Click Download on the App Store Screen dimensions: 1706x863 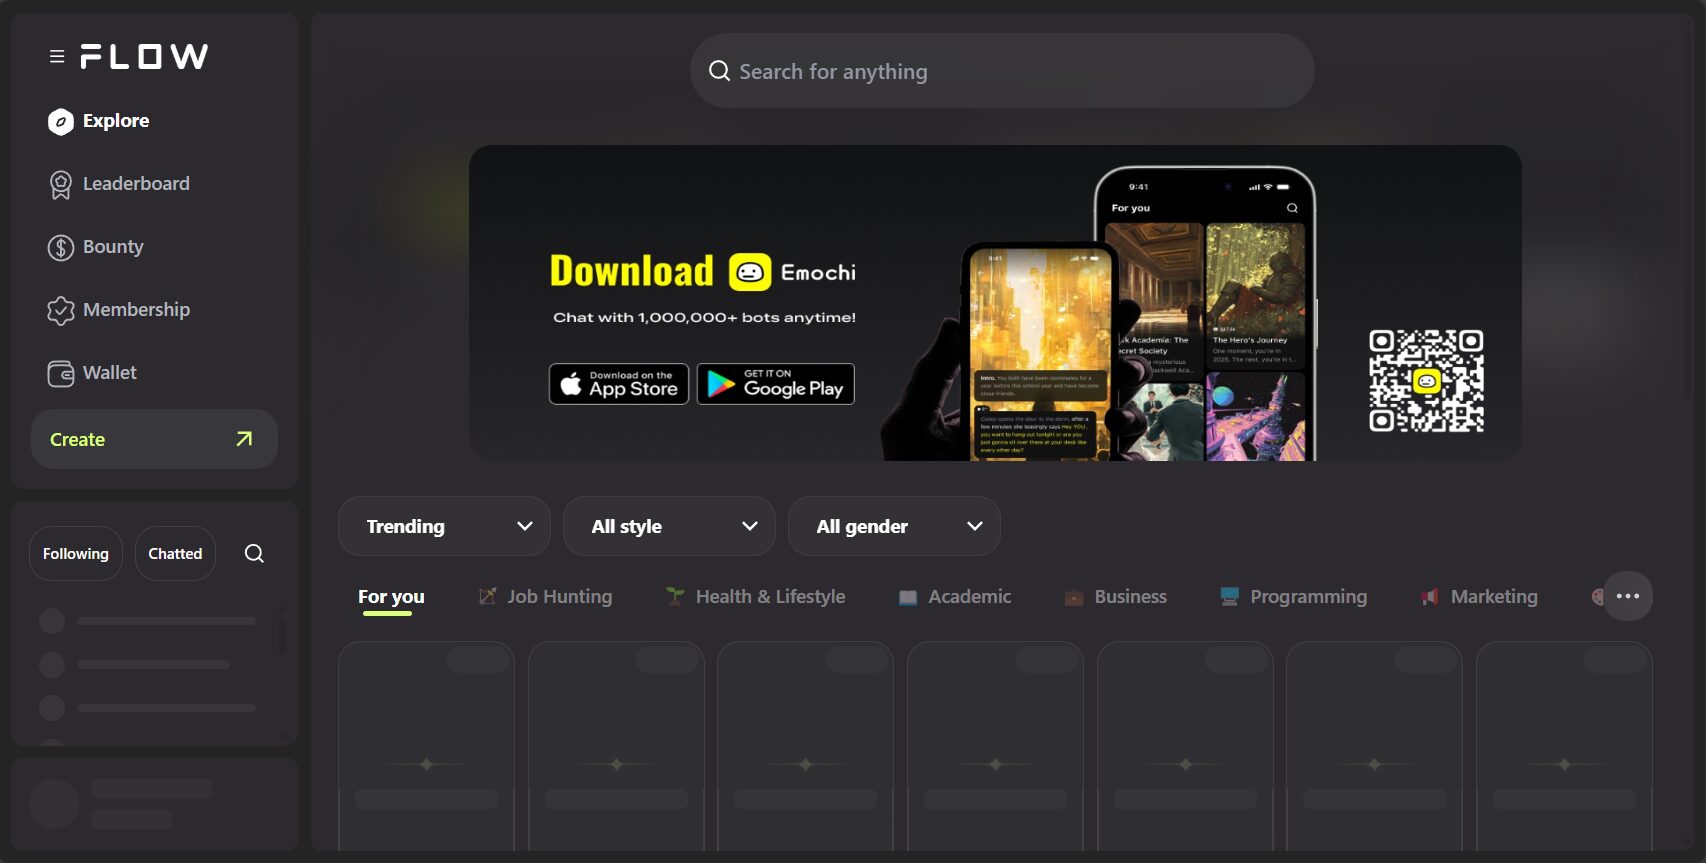pyautogui.click(x=619, y=384)
